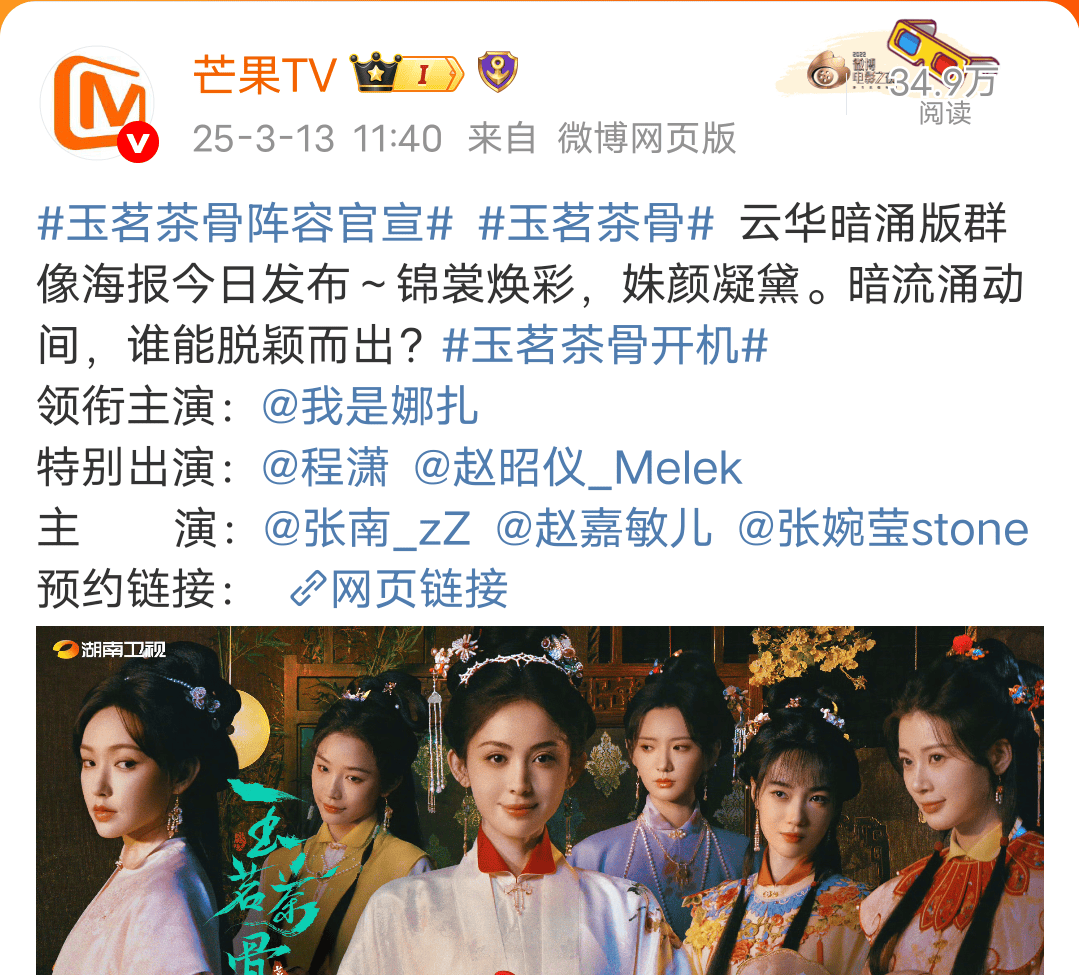Click the 34.9万 阅读 read count

(x=944, y=96)
